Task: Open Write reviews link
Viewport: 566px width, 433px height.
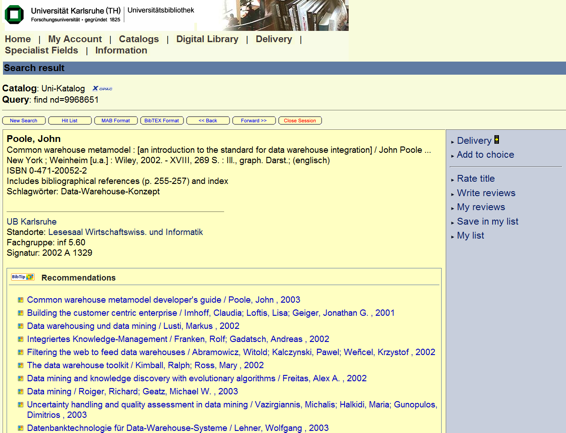Action: [x=486, y=193]
